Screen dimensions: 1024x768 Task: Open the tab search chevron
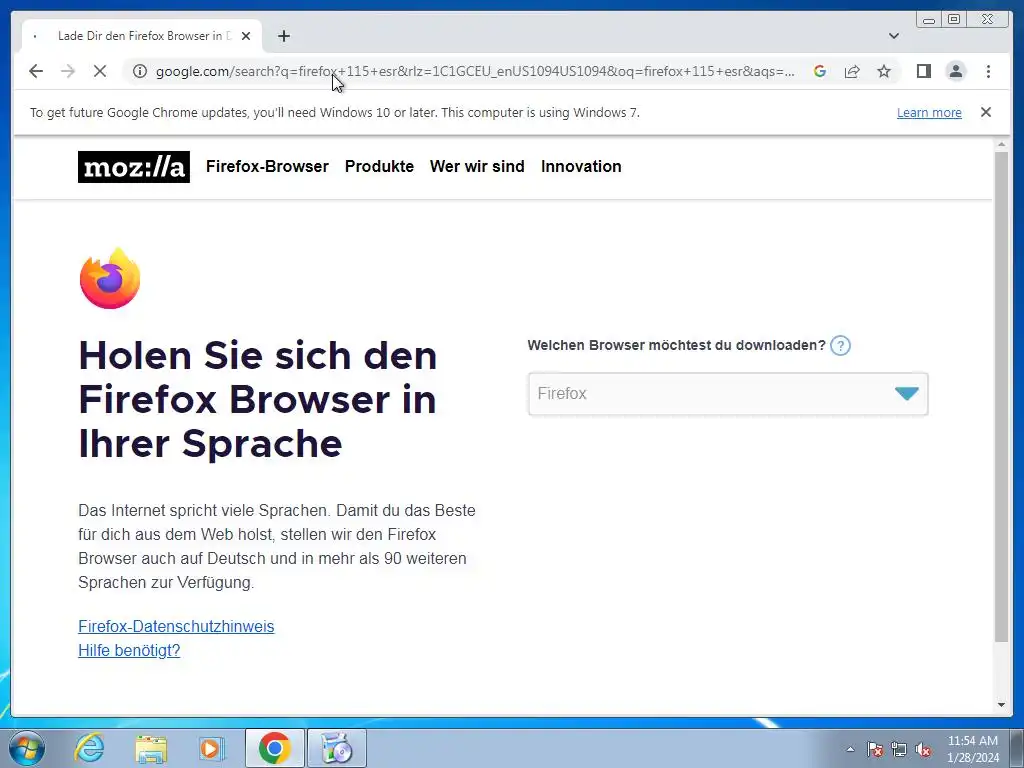(x=894, y=36)
